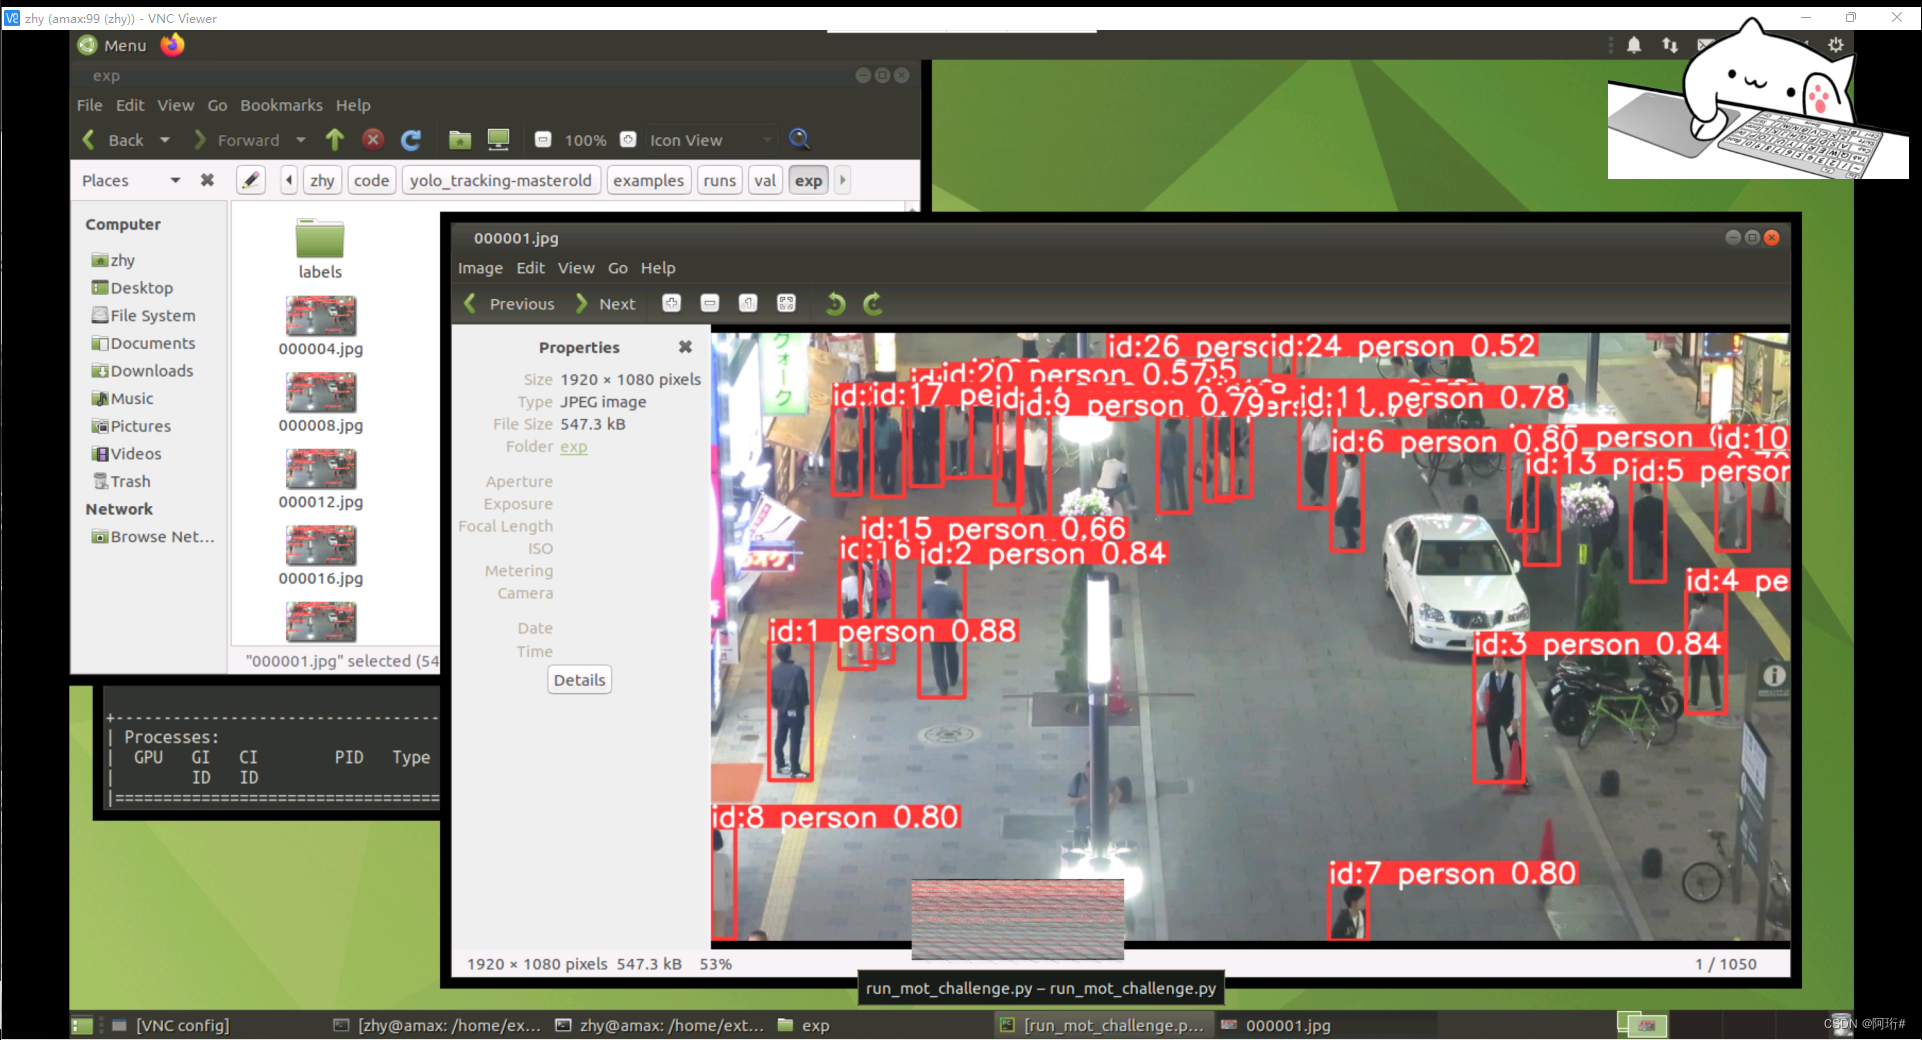Click the Reload icon in the file manager
This screenshot has height=1040, width=1922.
point(410,140)
